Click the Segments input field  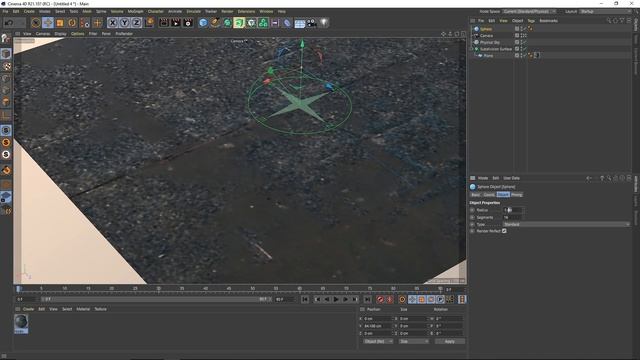(512, 218)
